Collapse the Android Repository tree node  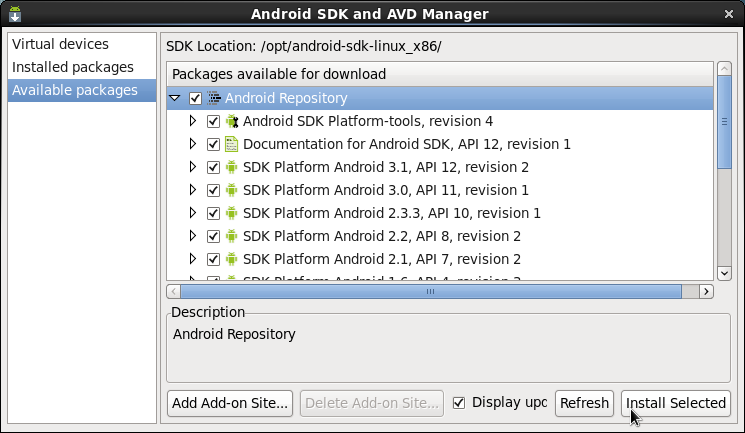tap(175, 98)
